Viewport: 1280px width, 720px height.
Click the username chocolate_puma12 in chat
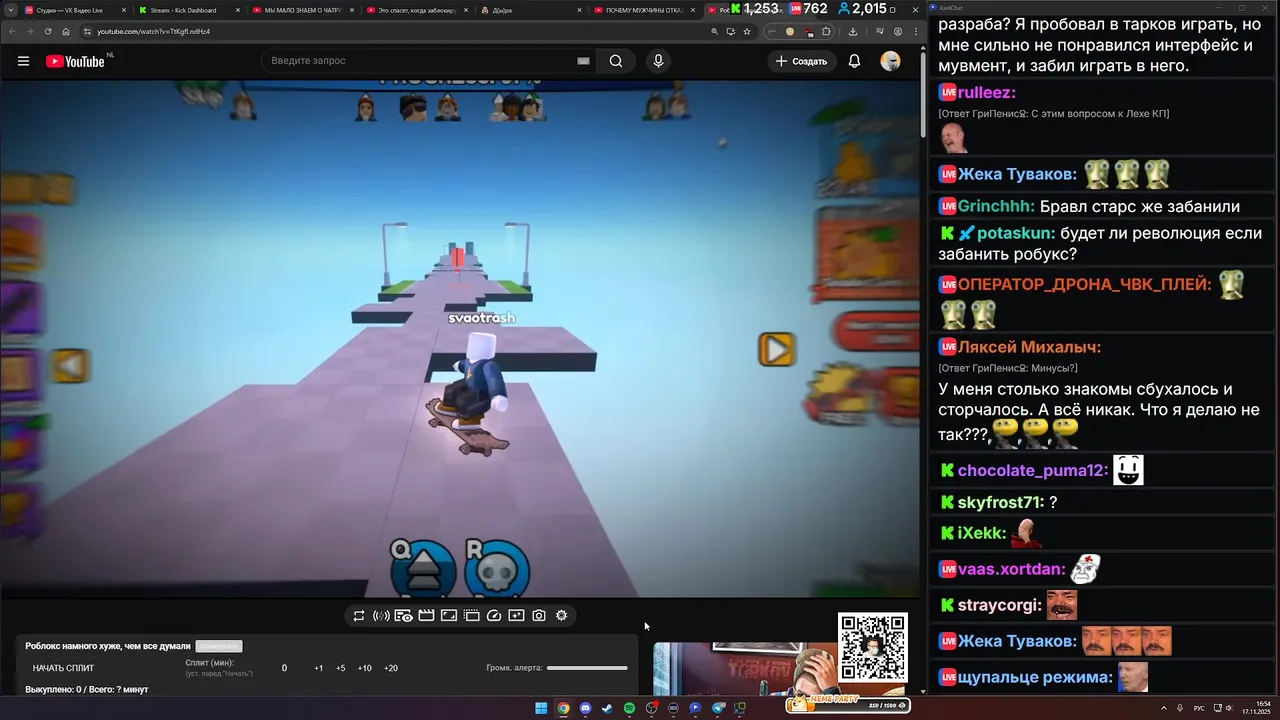point(1033,470)
